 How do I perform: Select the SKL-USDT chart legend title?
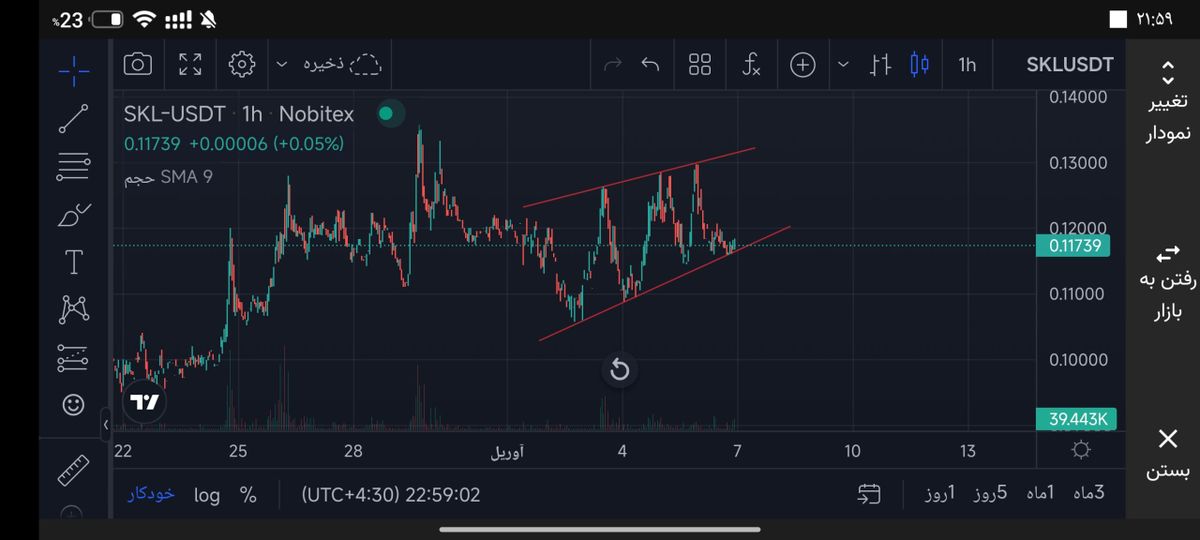tap(239, 114)
